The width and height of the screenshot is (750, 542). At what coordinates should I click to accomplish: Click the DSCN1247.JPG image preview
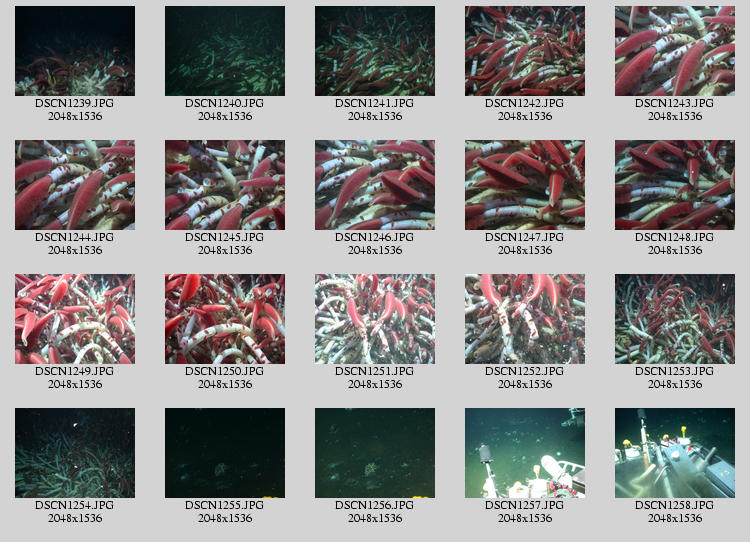525,185
